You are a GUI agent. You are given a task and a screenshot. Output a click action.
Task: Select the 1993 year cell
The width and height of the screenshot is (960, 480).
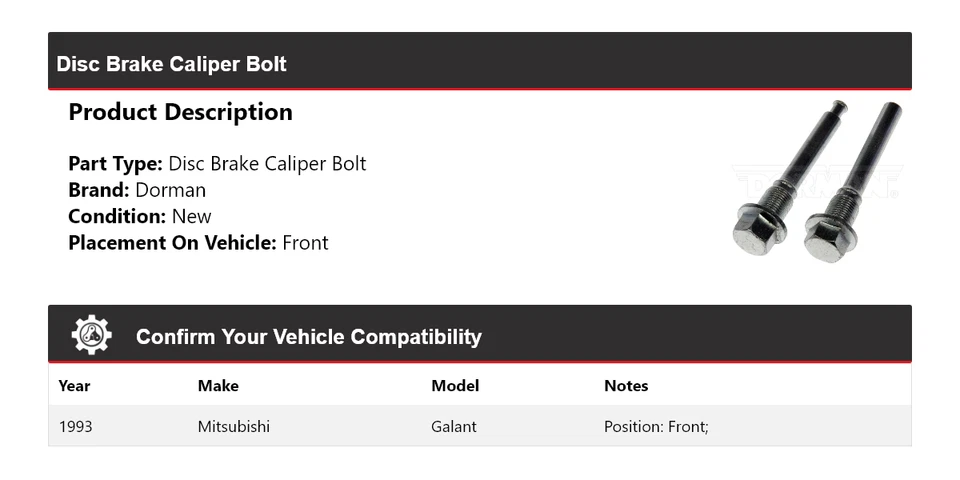(76, 426)
